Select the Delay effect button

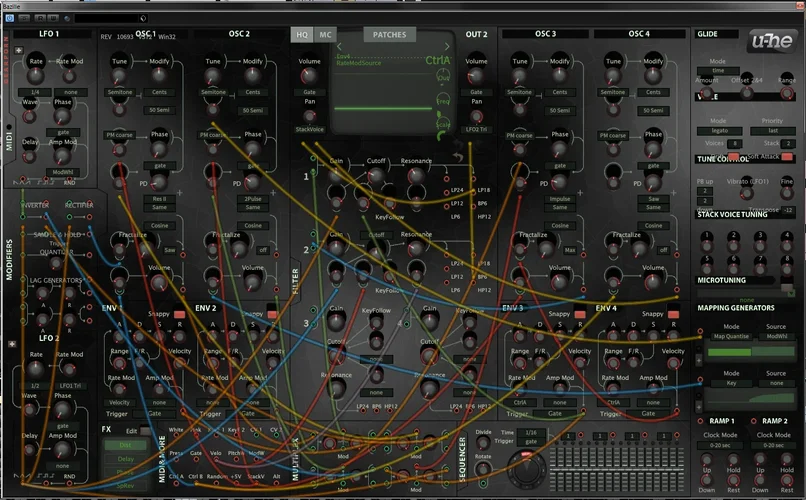coord(125,459)
